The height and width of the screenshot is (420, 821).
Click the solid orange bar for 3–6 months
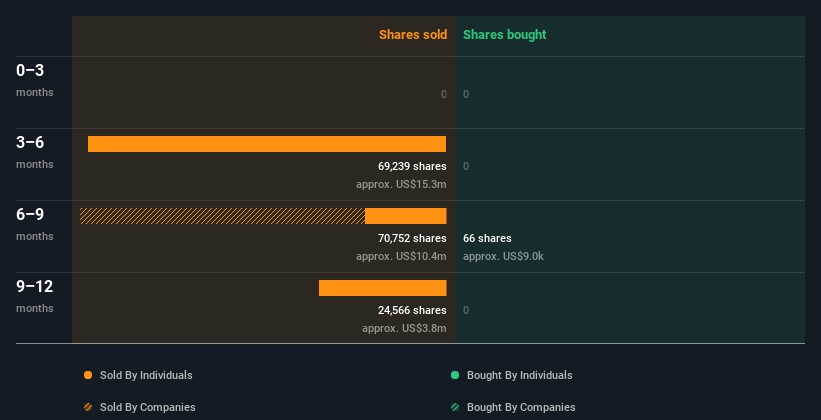click(x=267, y=144)
